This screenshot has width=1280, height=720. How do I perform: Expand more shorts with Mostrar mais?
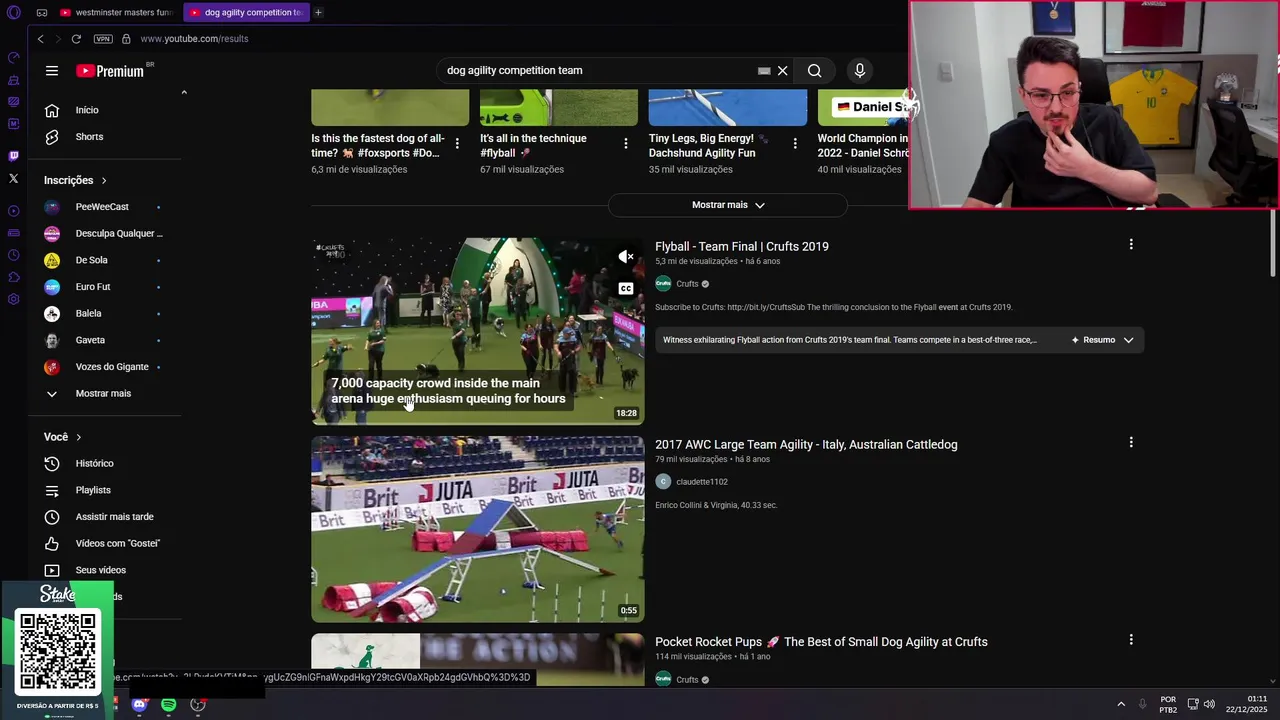coord(728,205)
